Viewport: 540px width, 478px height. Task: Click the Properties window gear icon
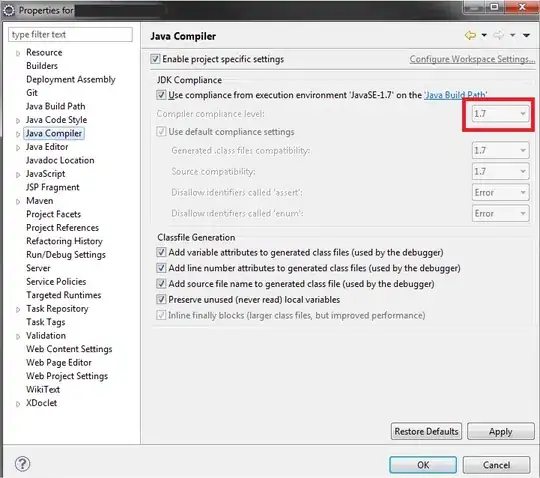(x=9, y=11)
